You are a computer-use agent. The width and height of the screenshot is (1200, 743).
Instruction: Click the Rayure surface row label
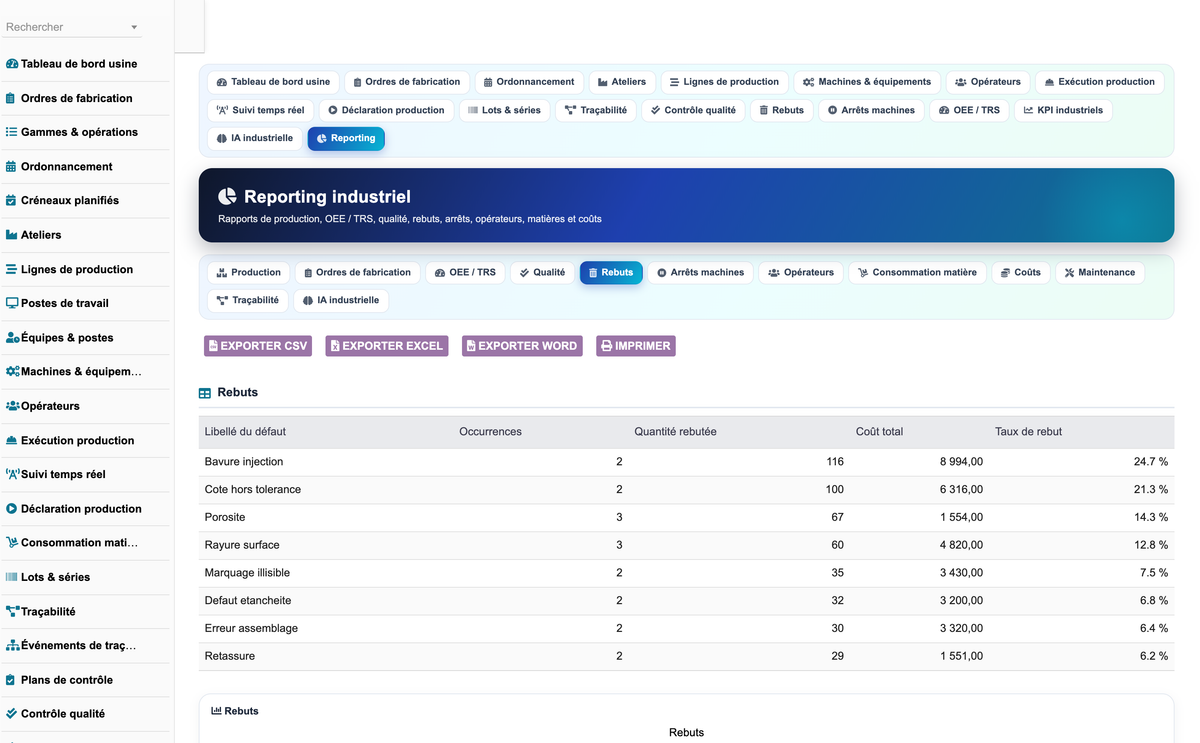[242, 545]
